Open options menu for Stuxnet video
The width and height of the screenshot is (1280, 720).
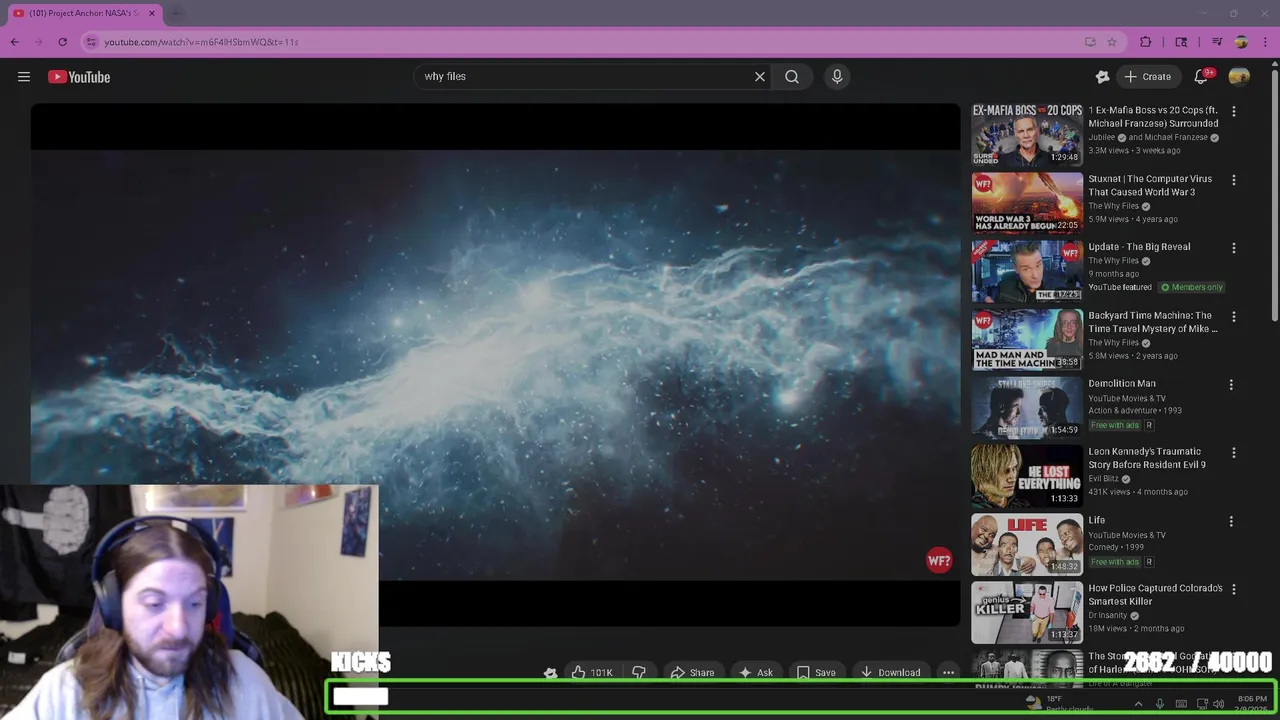[1234, 180]
